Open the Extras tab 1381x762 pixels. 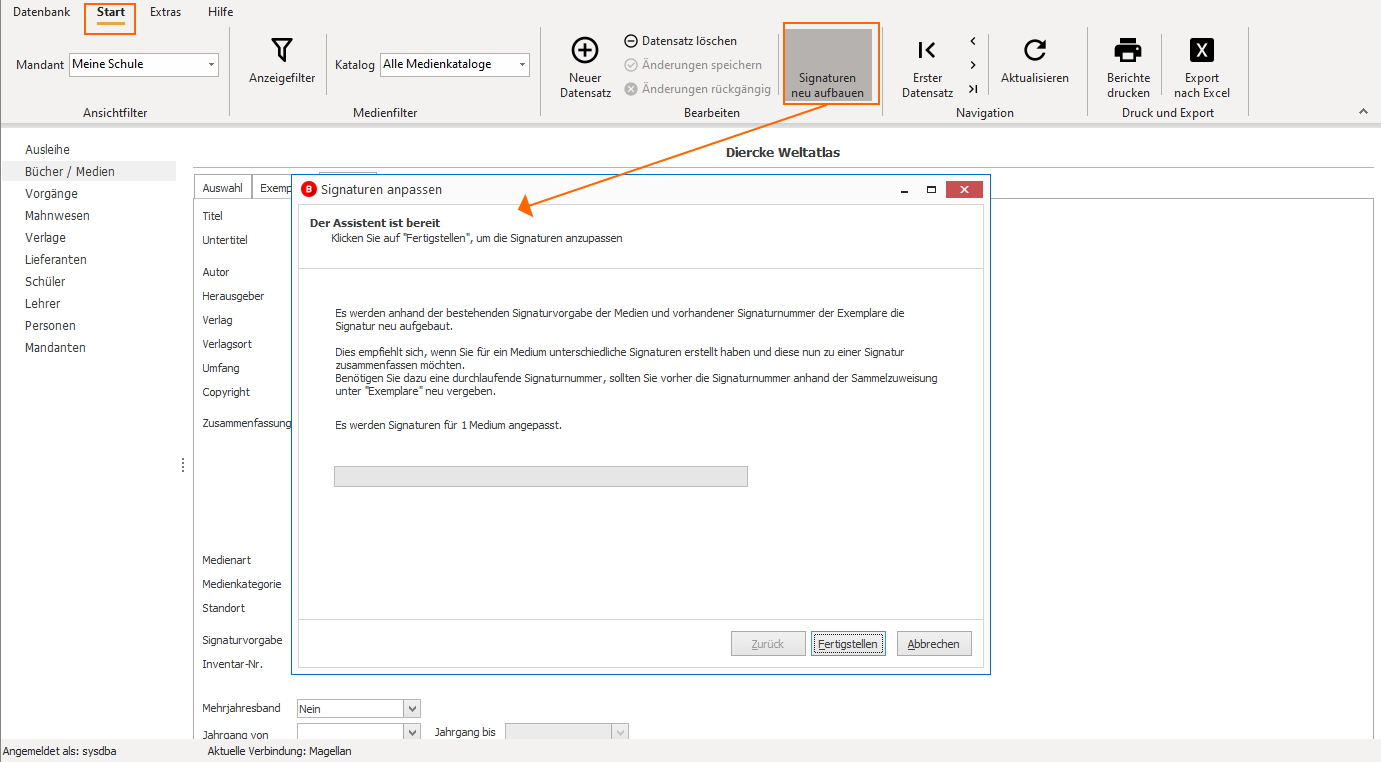point(166,12)
